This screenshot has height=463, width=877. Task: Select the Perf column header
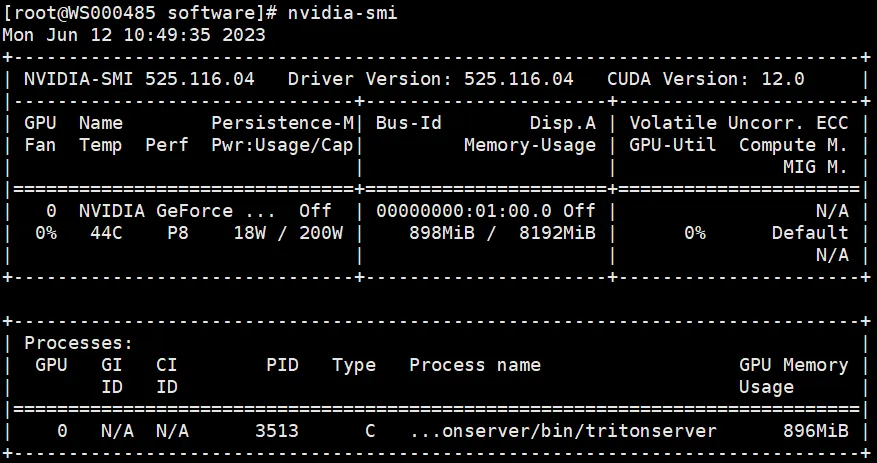pyautogui.click(x=167, y=145)
